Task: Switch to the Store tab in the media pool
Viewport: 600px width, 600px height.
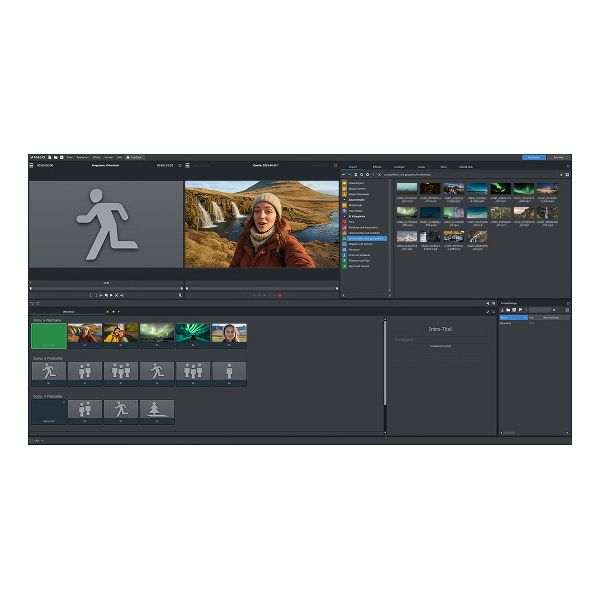Action: 443,167
